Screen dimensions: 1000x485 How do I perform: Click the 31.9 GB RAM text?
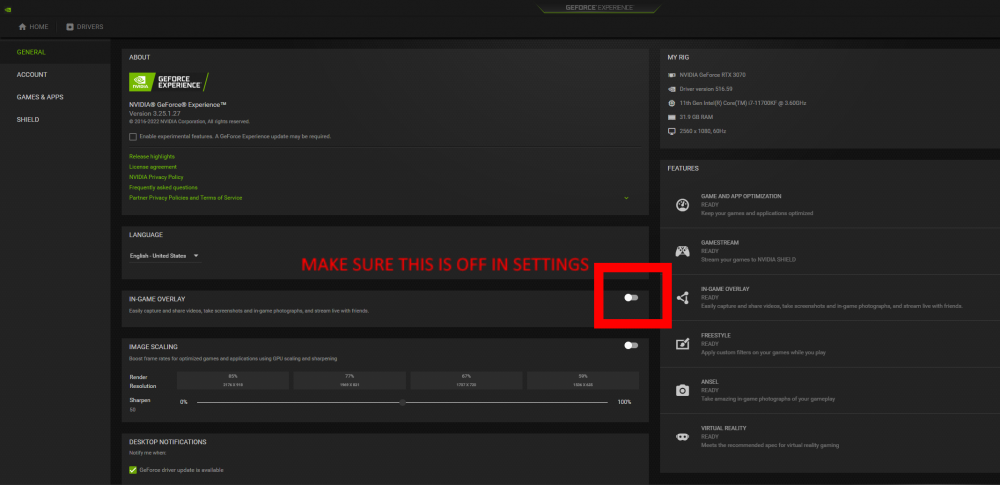point(695,117)
